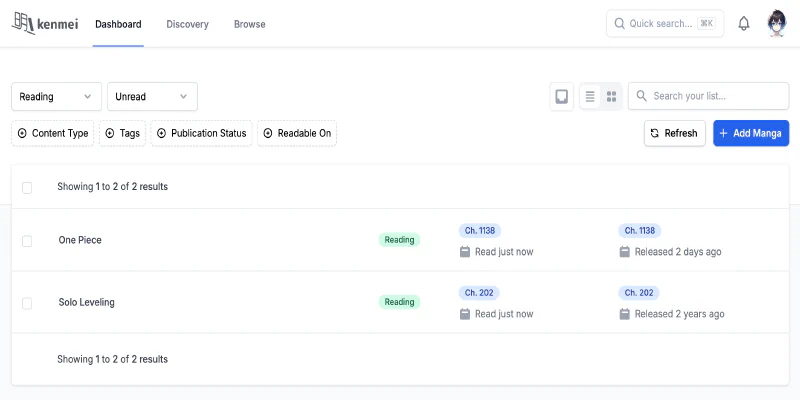Open the Browse tab
The height and width of the screenshot is (400, 800).
(249, 24)
